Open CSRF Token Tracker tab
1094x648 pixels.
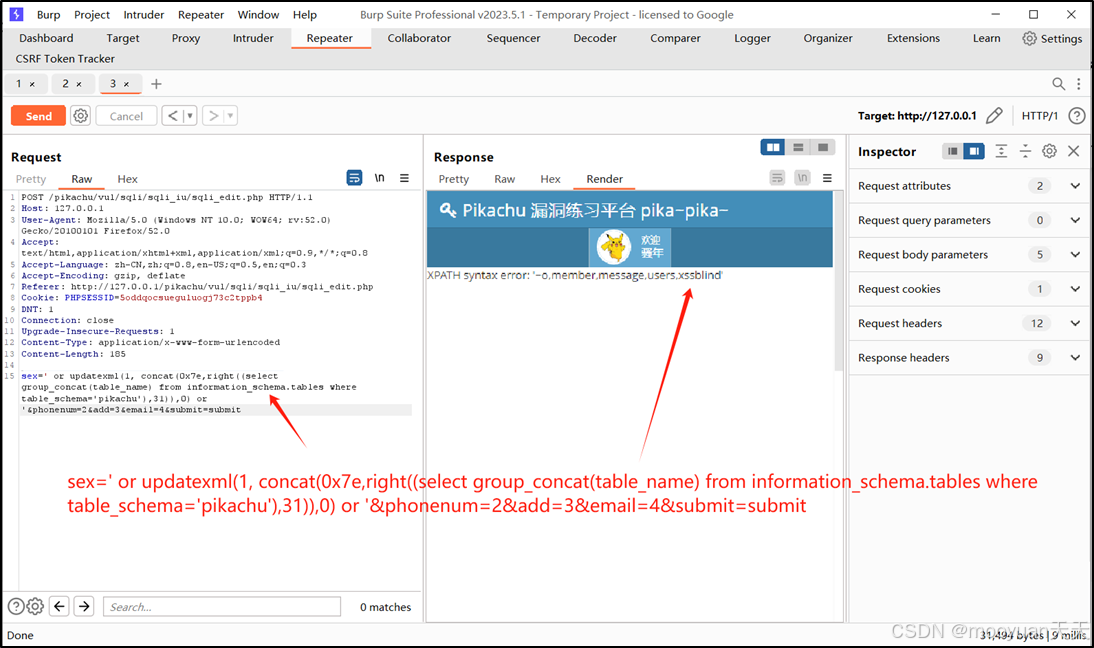(x=65, y=59)
